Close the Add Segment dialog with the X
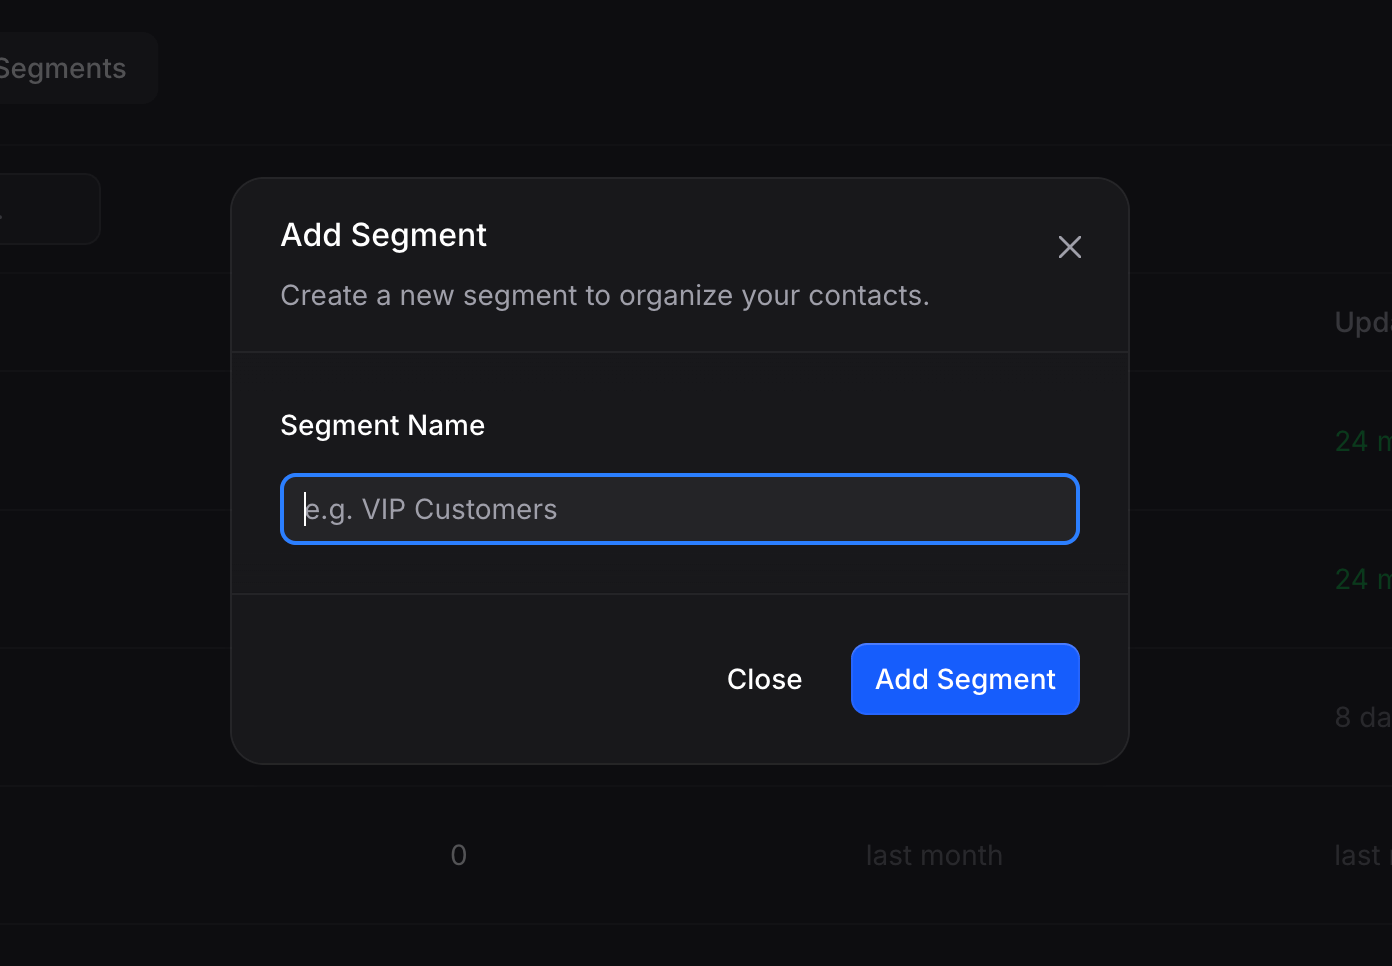This screenshot has width=1392, height=966. tap(1069, 247)
